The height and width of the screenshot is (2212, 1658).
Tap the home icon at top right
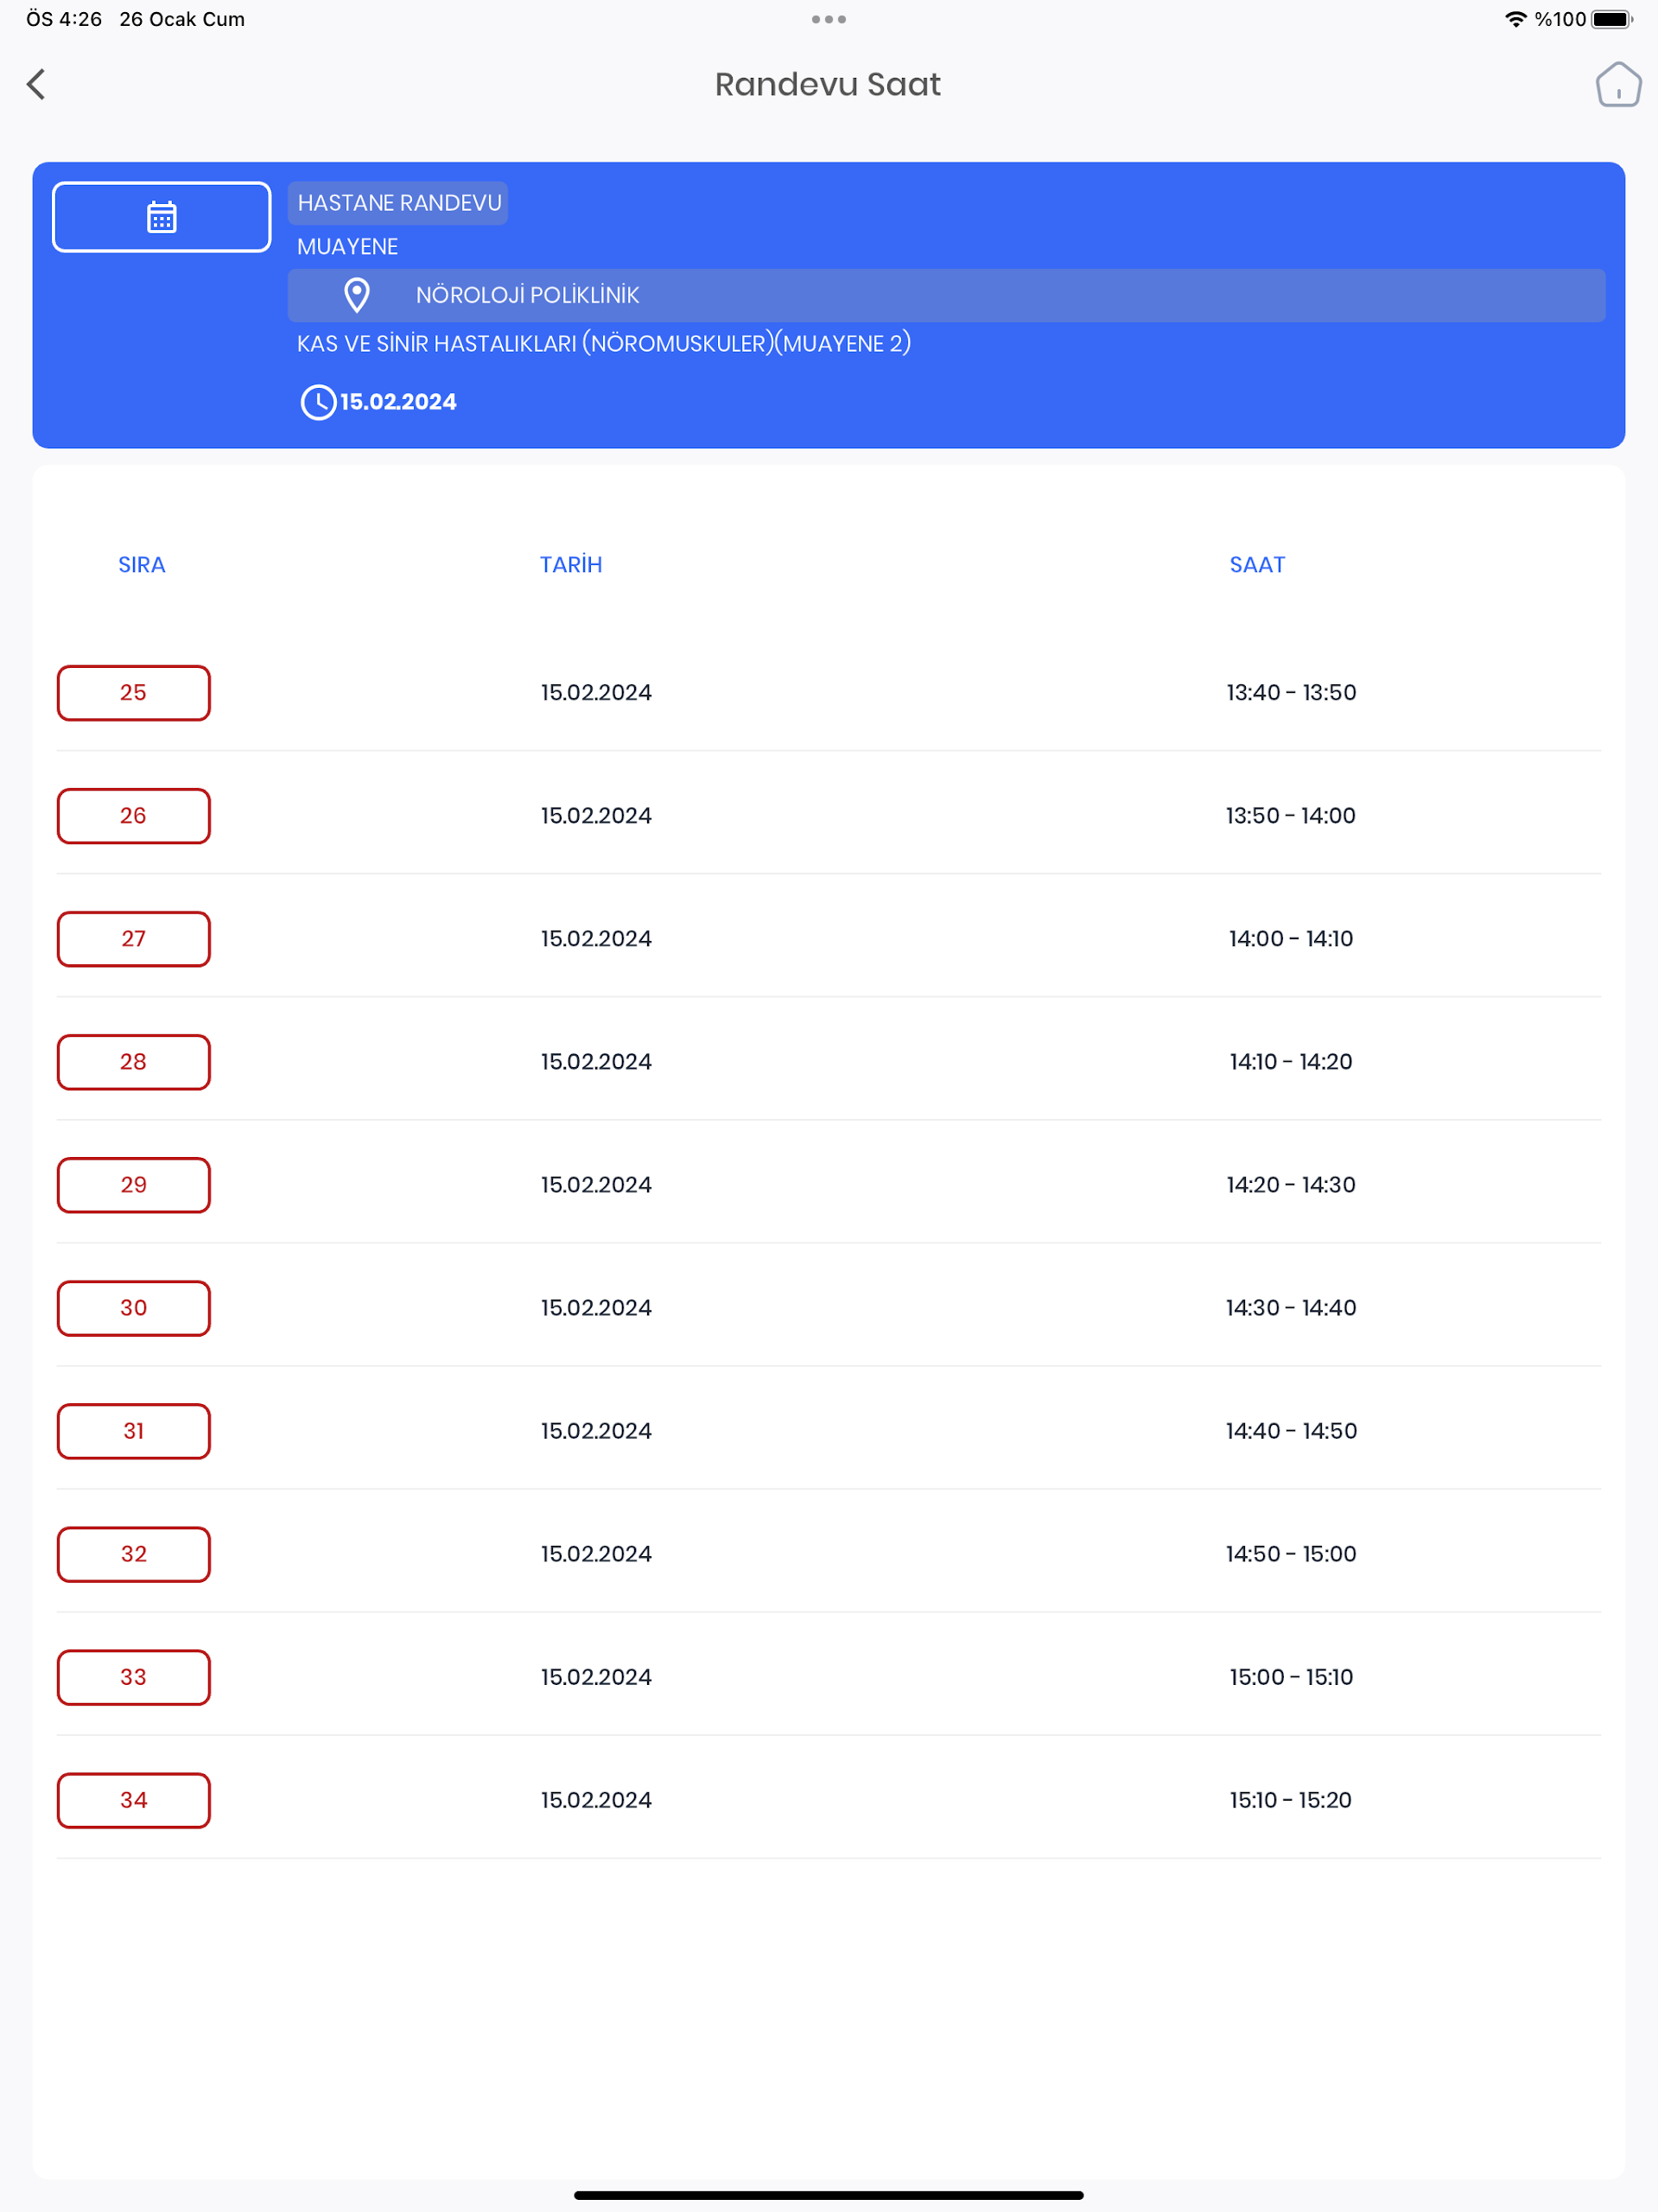[1617, 84]
